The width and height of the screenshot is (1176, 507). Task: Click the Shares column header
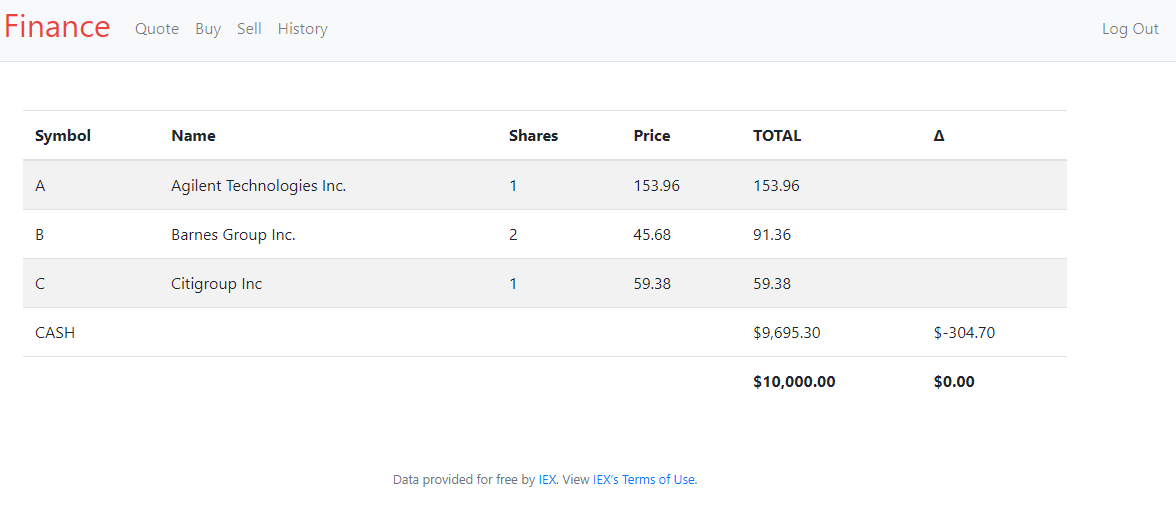(x=533, y=136)
